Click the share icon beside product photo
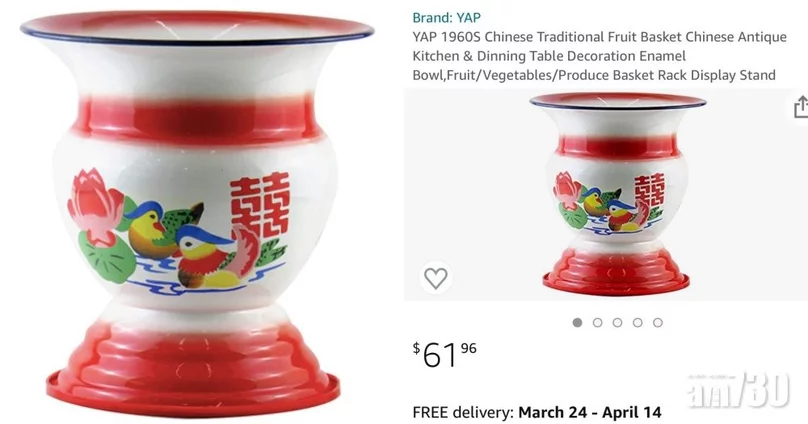Screen dimensions: 808x424 pyautogui.click(x=801, y=107)
